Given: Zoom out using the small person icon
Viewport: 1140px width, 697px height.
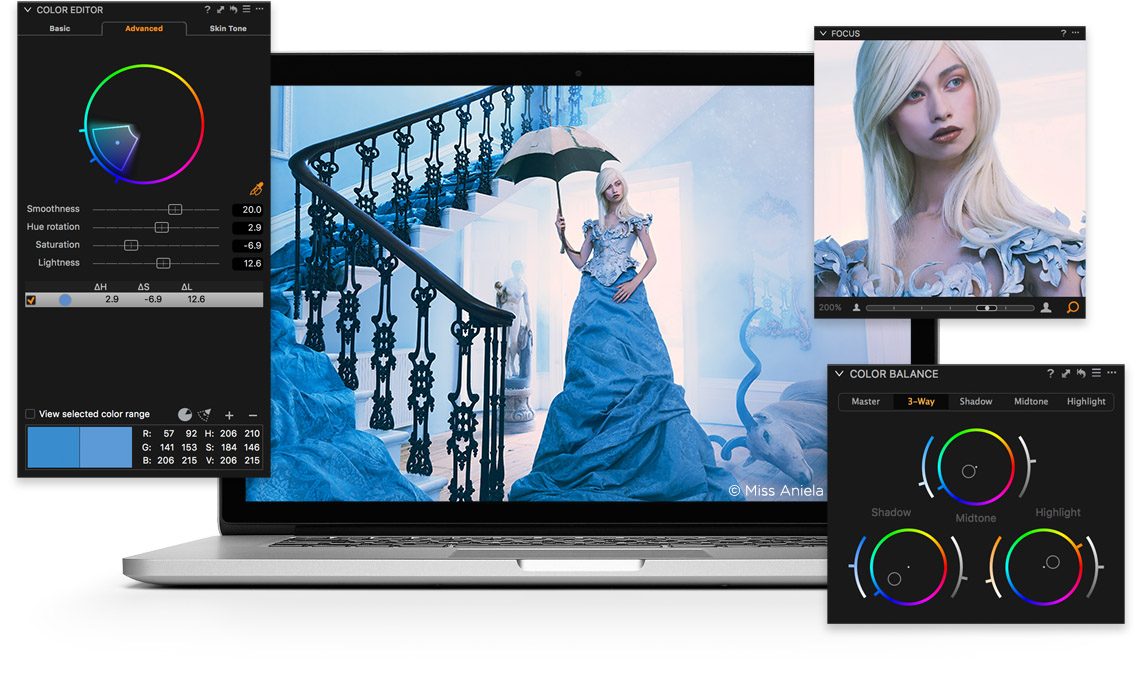Looking at the screenshot, I should 856,307.
